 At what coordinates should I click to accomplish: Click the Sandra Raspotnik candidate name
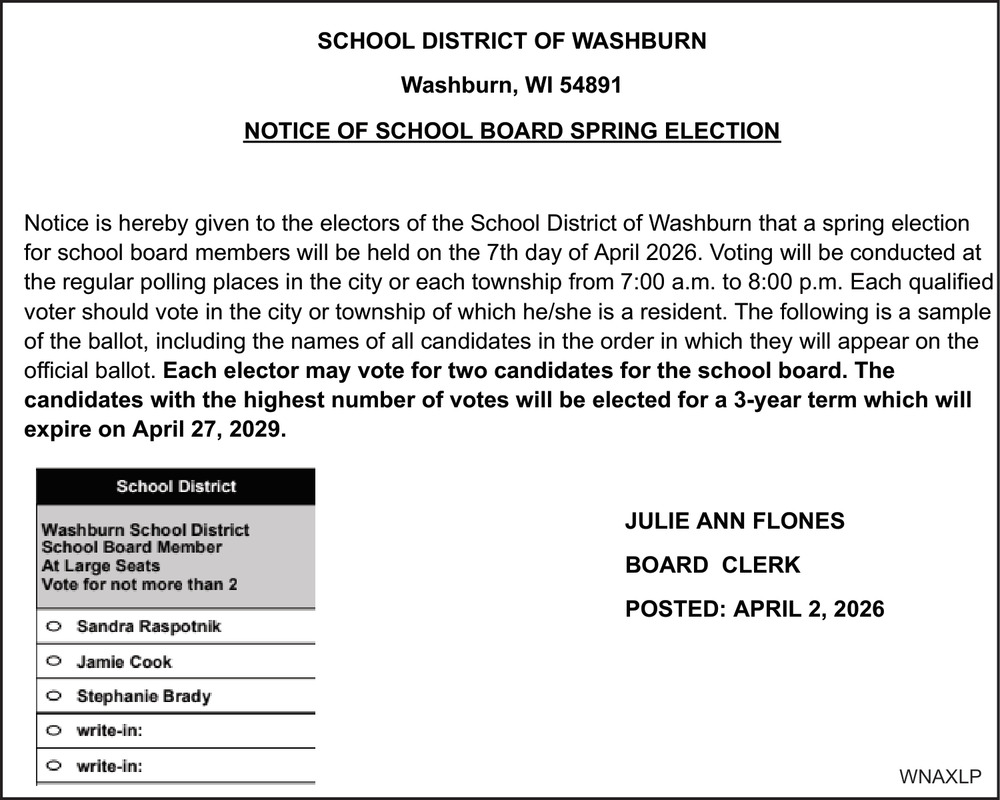tap(148, 627)
